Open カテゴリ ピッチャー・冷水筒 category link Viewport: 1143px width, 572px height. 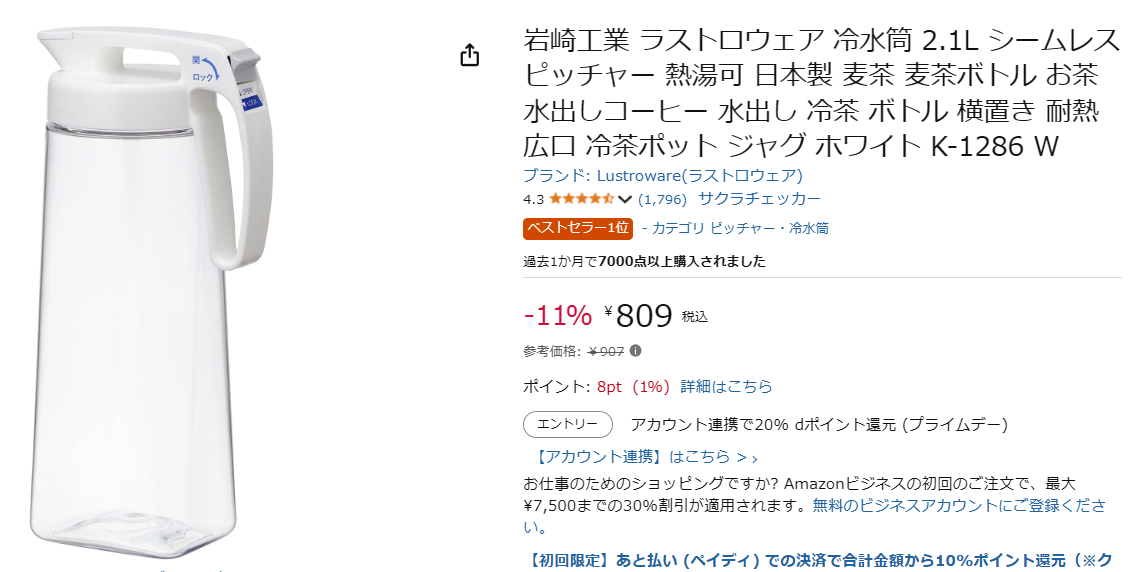coord(735,228)
